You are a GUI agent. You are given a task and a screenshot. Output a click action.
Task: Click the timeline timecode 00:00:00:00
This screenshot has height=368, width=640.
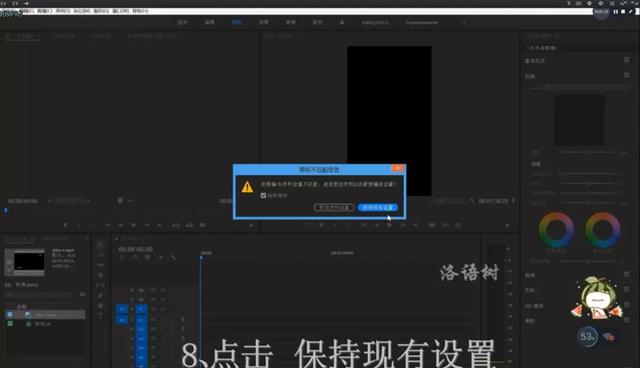(136, 249)
